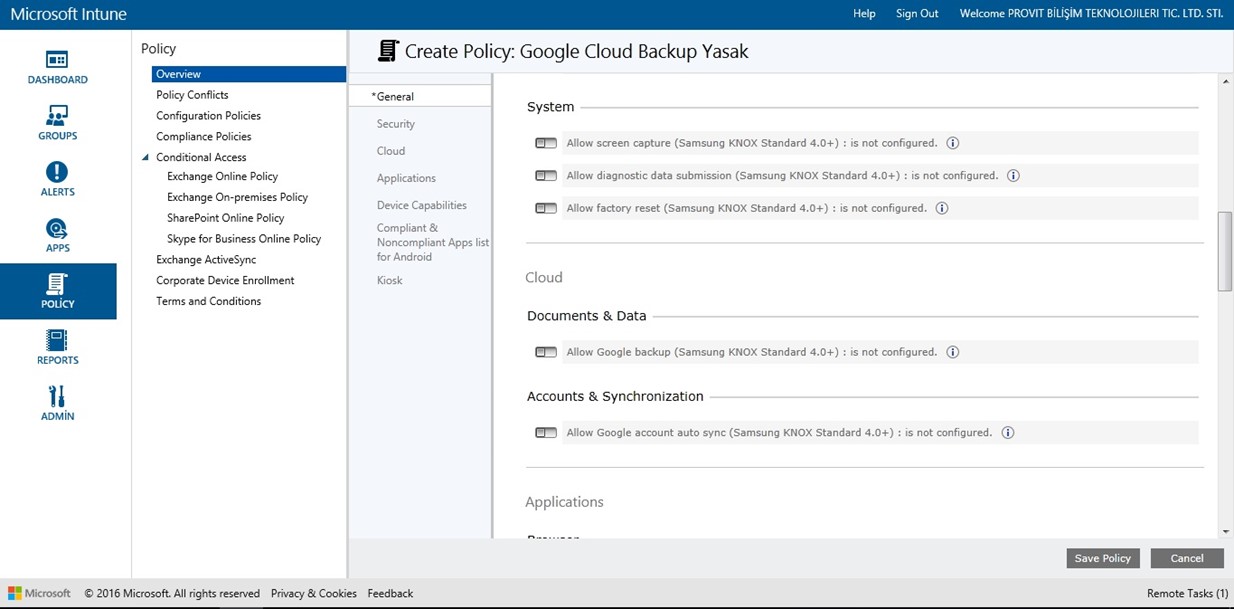This screenshot has width=1234, height=609.
Task: Toggle Allow screen capture setting
Action: pos(546,143)
